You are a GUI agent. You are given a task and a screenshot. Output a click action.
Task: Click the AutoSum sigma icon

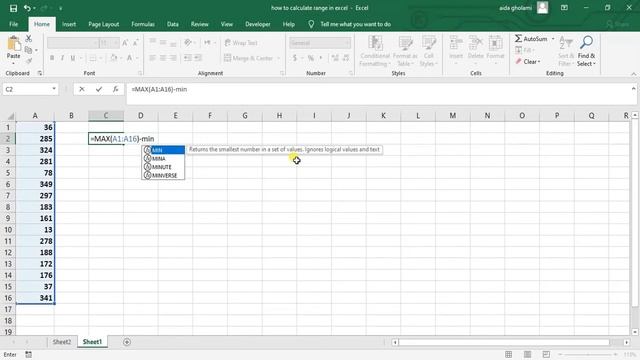point(518,38)
